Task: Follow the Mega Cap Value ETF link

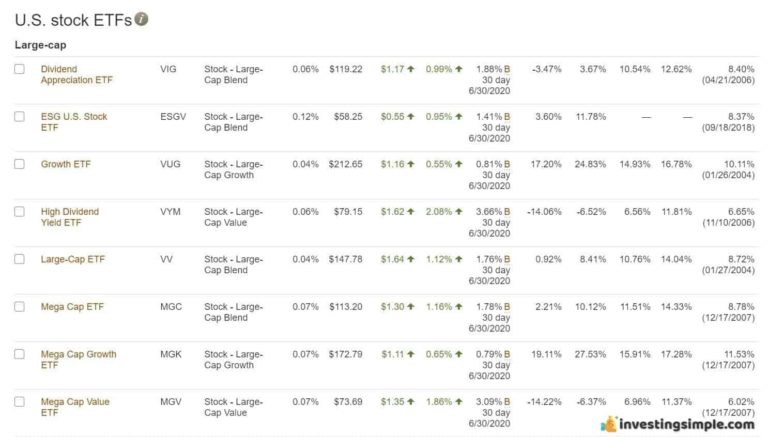Action: (x=75, y=407)
